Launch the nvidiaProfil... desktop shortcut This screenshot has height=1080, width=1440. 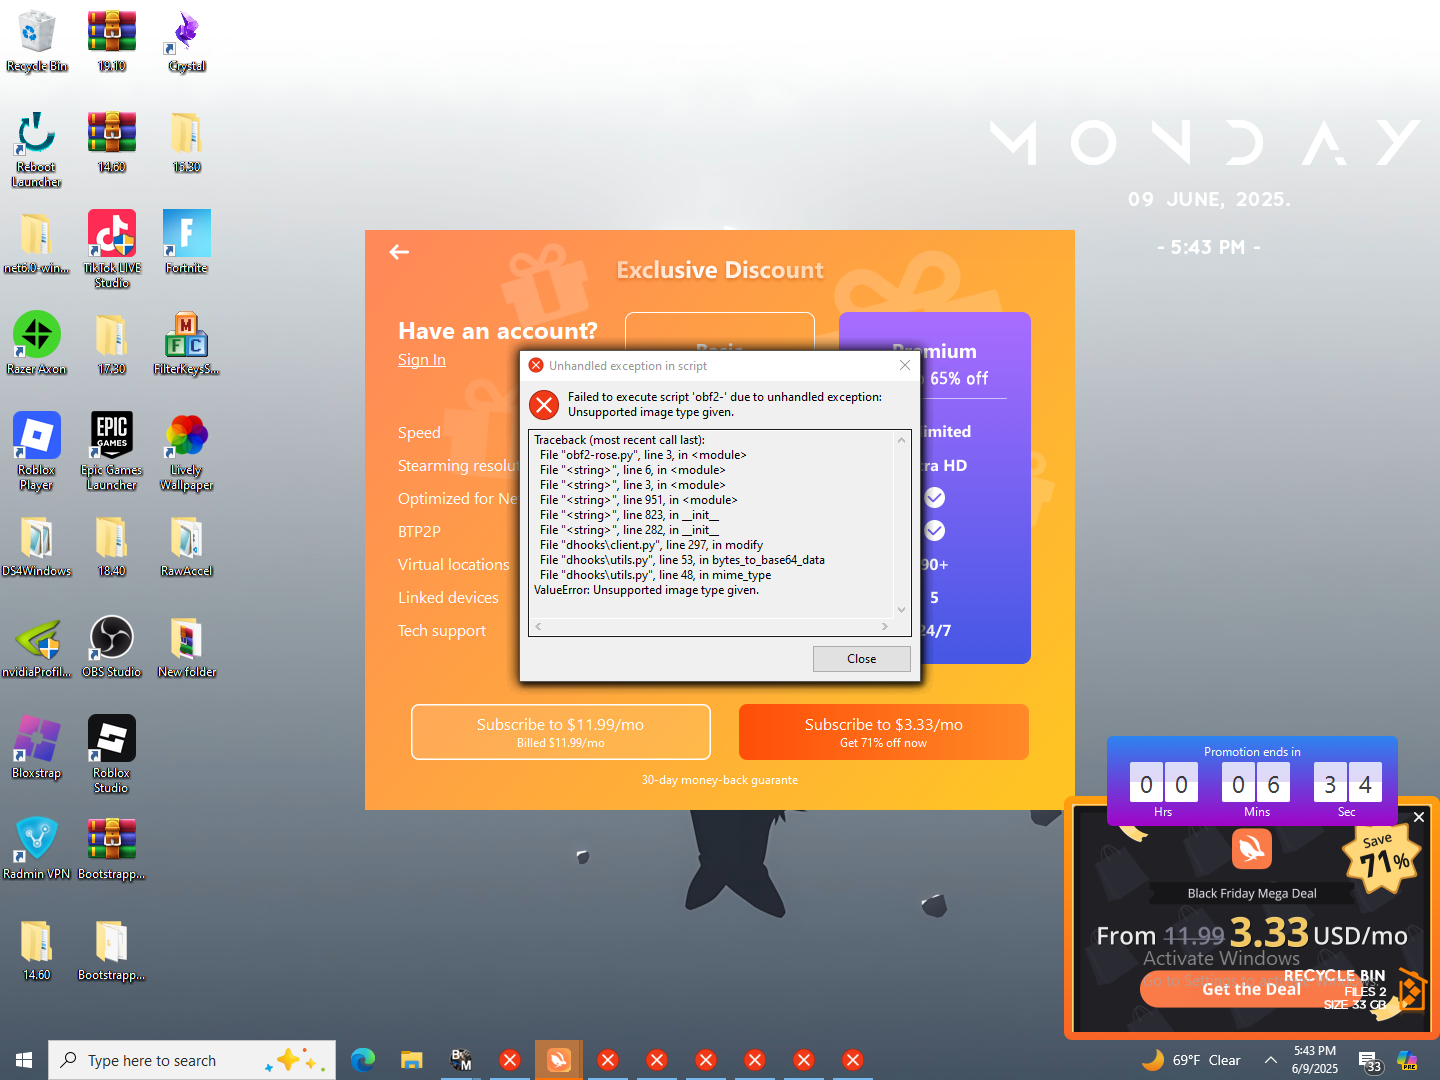37,648
